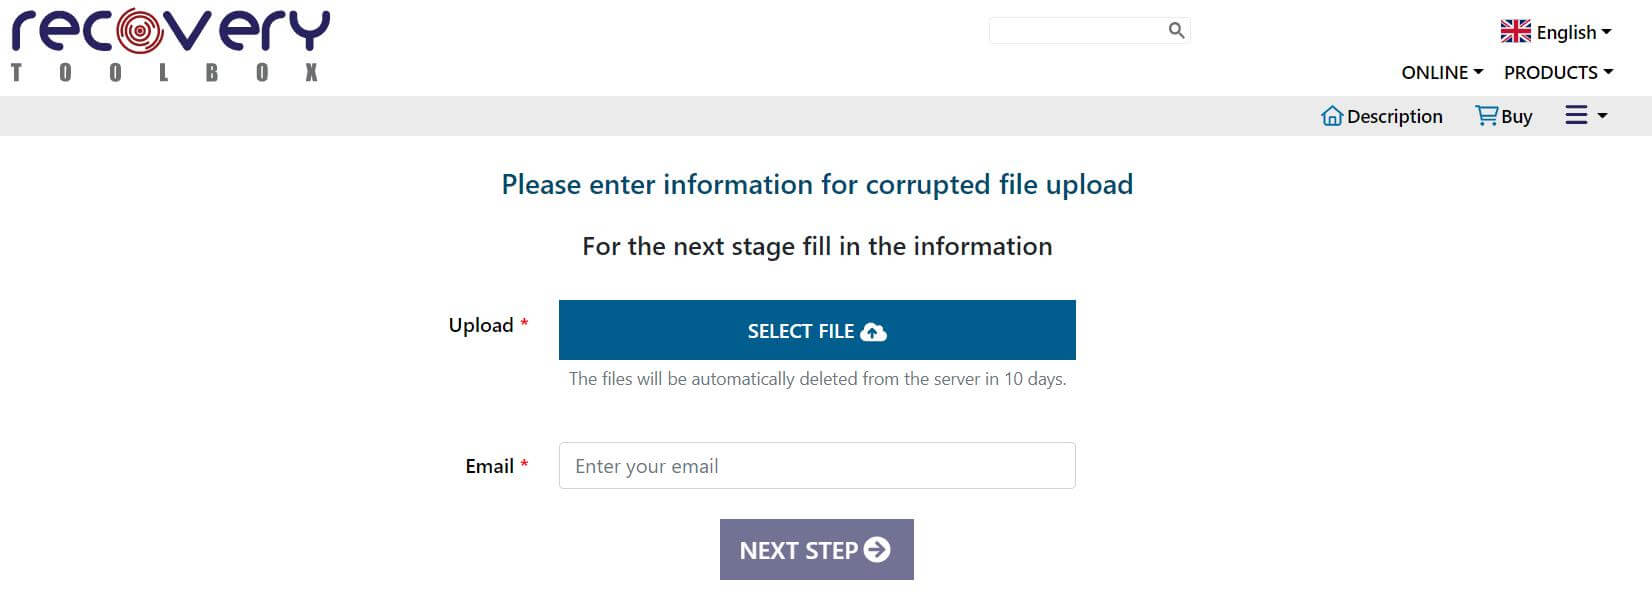Expand the English language dropdown
1652x604 pixels.
click(1556, 32)
